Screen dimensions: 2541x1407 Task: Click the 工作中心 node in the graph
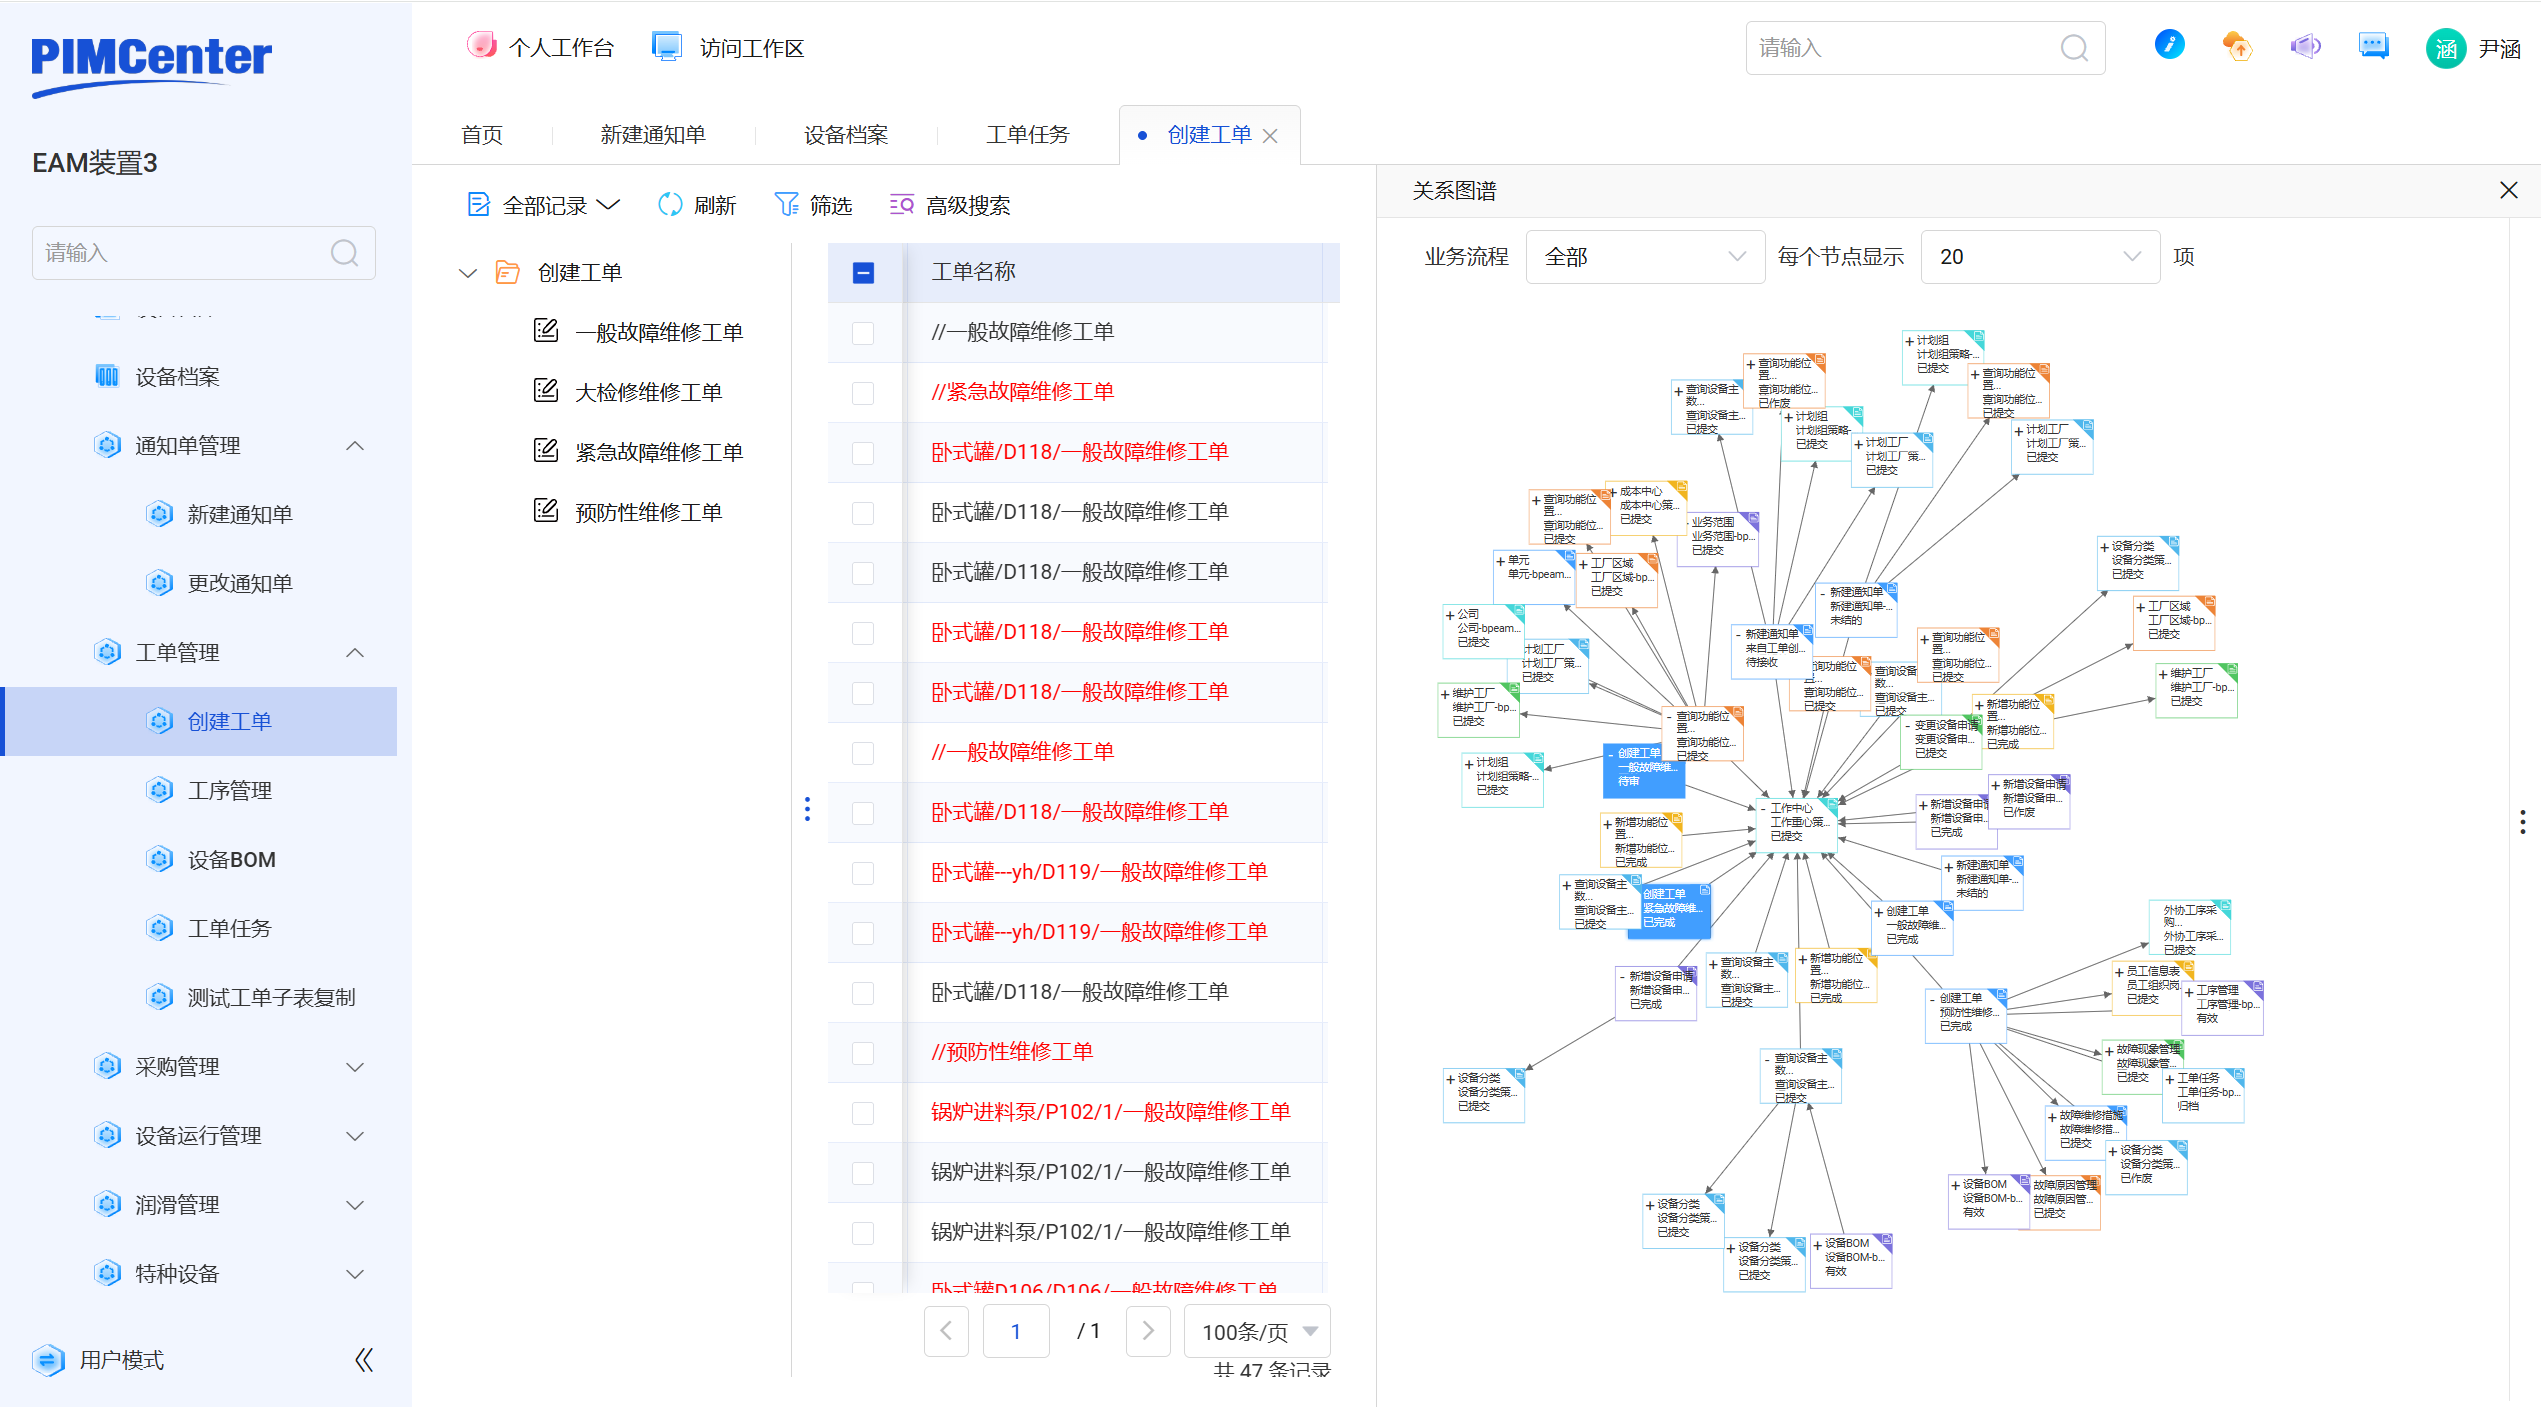coord(1797,823)
